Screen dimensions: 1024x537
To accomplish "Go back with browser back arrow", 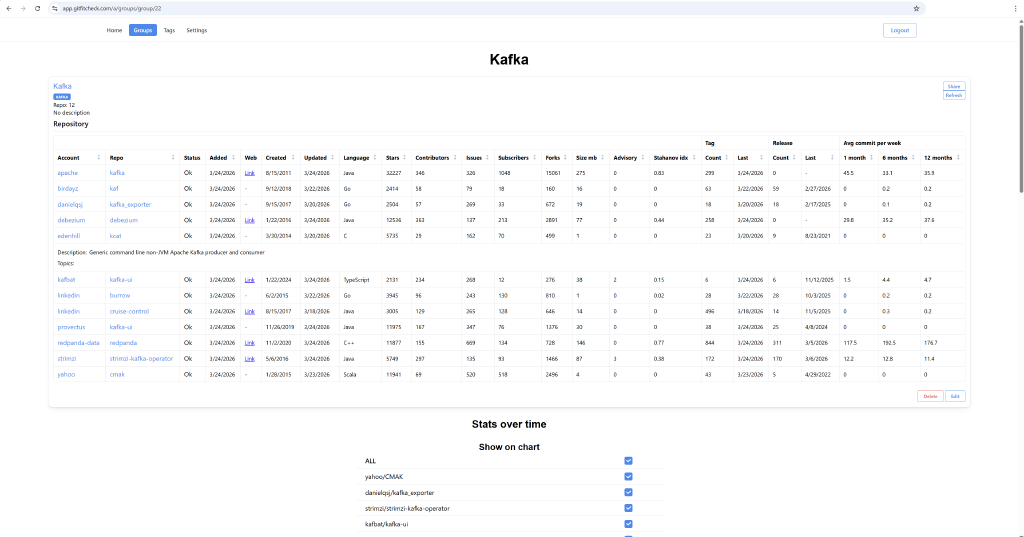I will coord(8,8).
